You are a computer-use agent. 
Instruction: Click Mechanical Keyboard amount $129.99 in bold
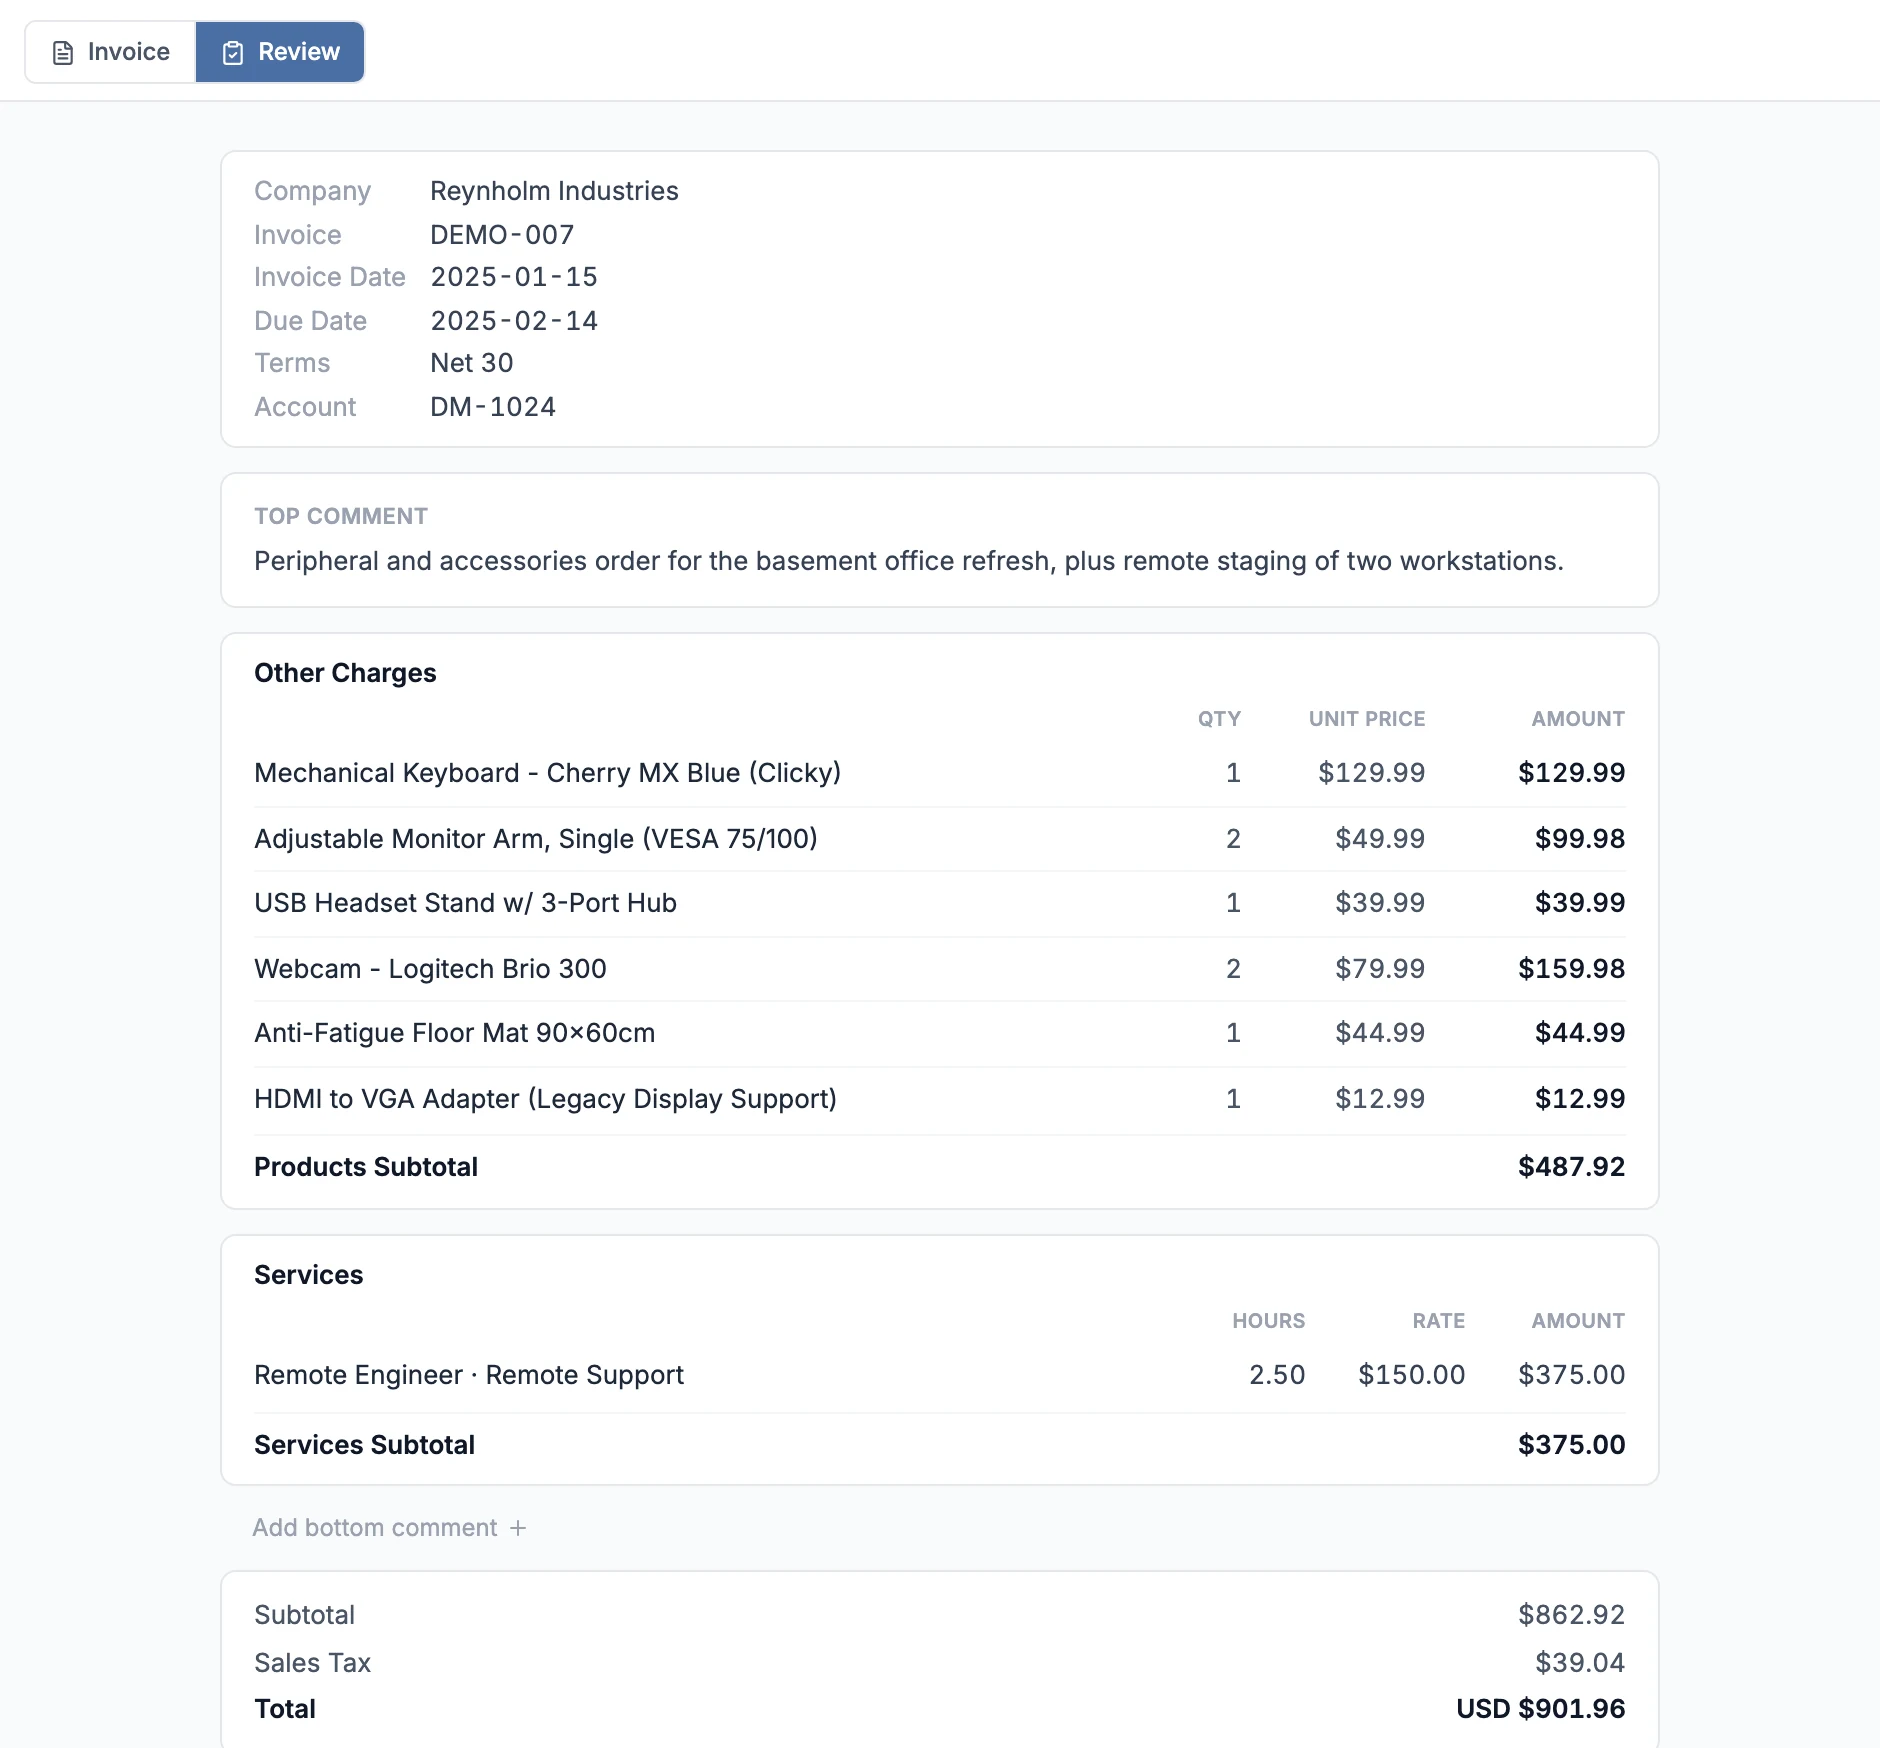click(x=1571, y=773)
